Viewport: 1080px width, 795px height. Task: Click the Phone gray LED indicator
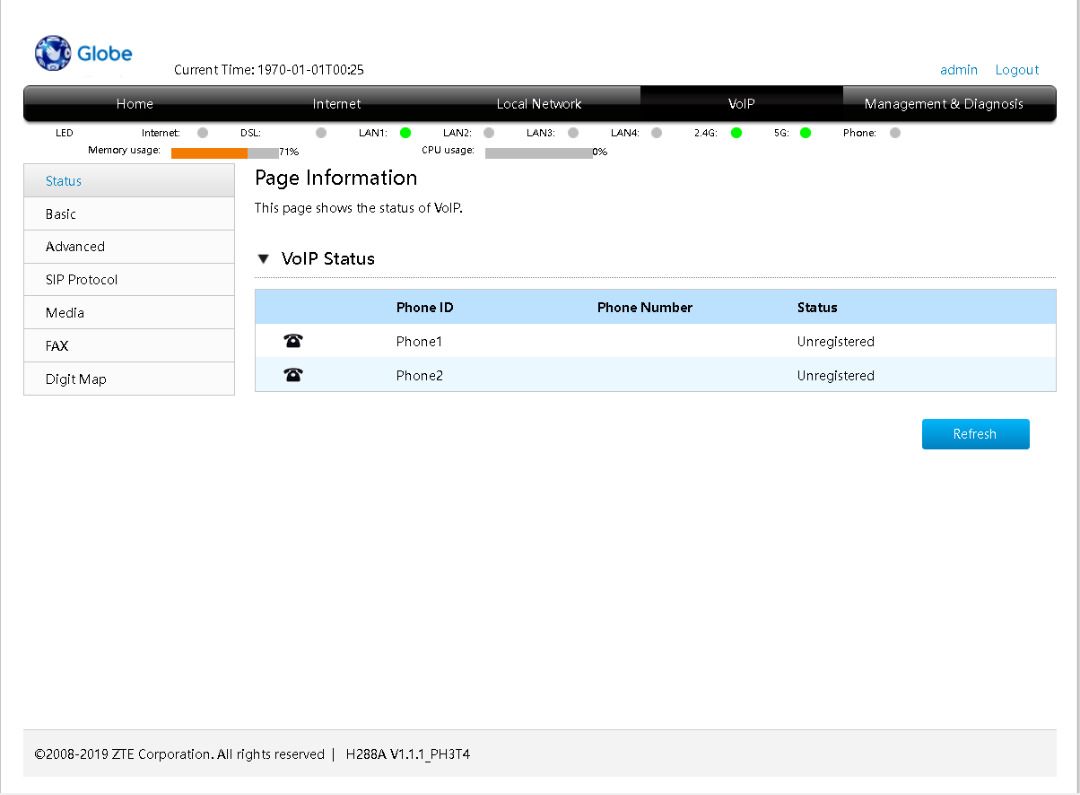click(895, 133)
